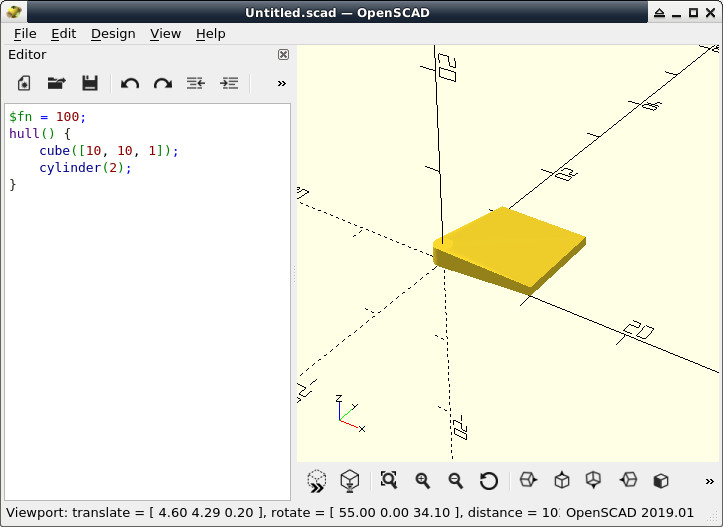The width and height of the screenshot is (723, 527).
Task: Close the Editor panel
Action: pyautogui.click(x=283, y=54)
